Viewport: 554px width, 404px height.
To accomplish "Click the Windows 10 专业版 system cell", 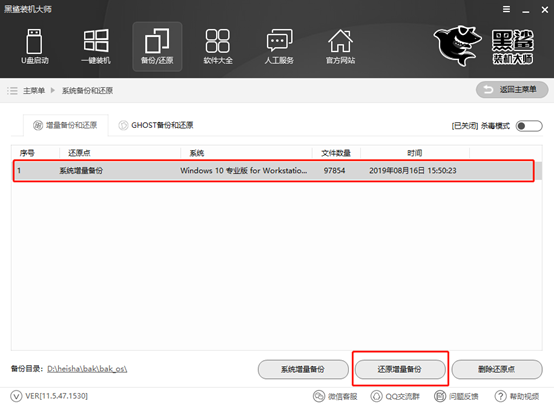I will point(243,171).
